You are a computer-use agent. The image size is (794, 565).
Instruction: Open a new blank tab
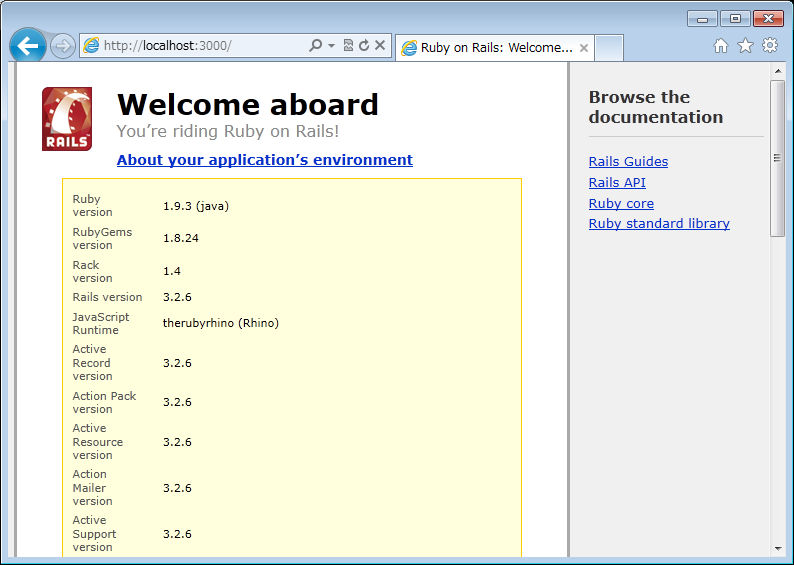(x=609, y=48)
